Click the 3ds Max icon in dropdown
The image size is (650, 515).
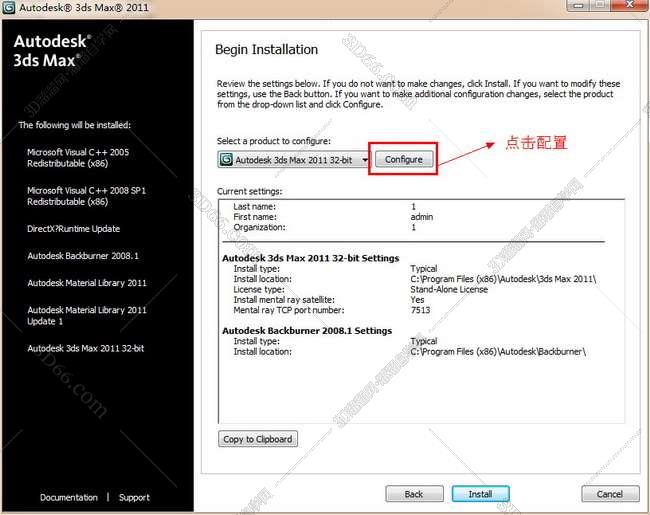[x=226, y=160]
